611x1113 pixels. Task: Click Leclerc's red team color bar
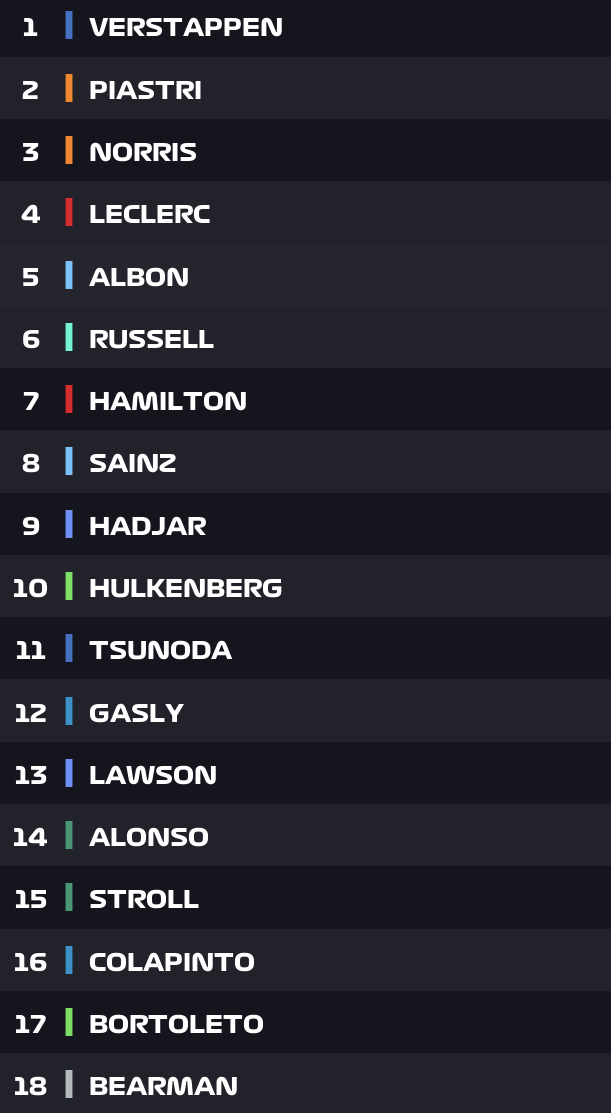tap(69, 213)
